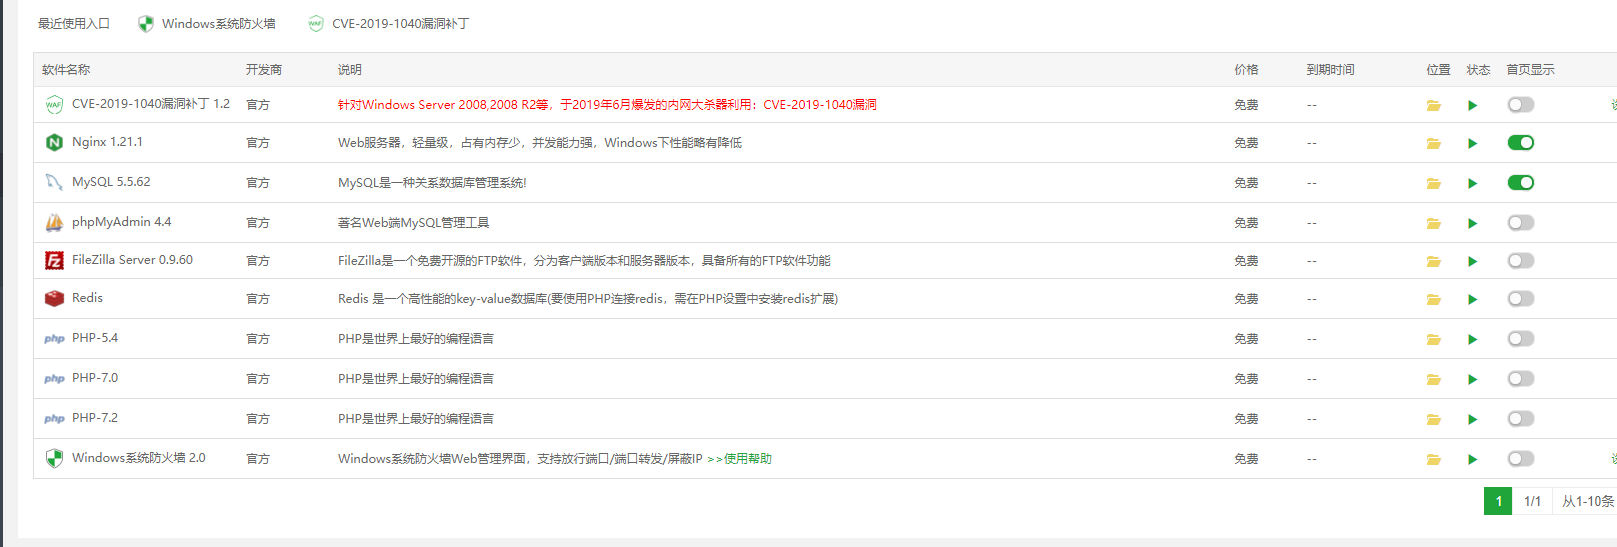Open folder location for Windows系统防火墙 2.0 row
The height and width of the screenshot is (547, 1617).
(1433, 459)
